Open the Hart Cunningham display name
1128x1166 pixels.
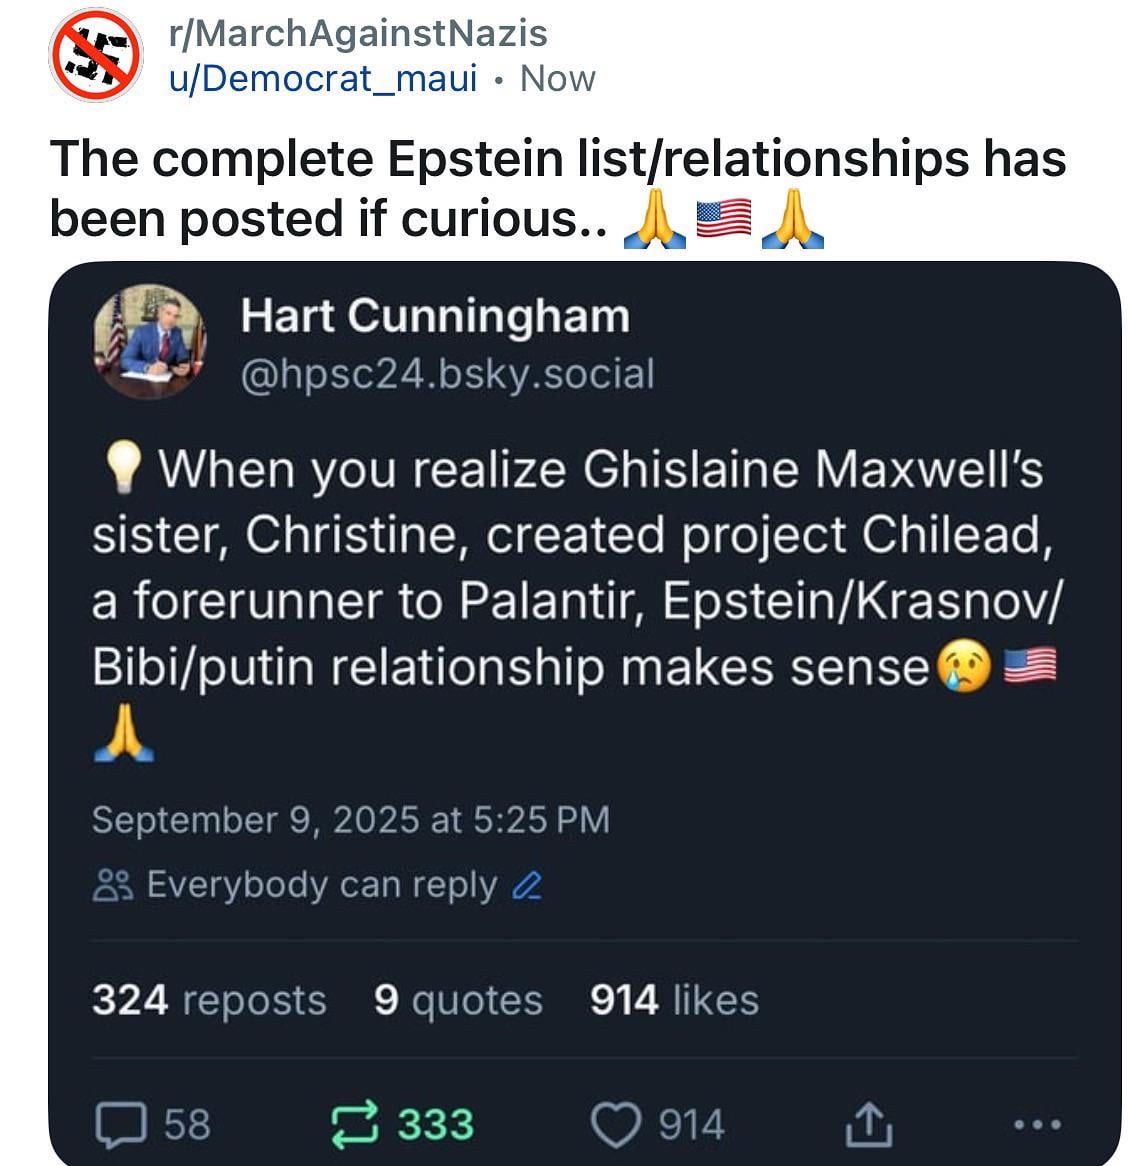coord(435,317)
